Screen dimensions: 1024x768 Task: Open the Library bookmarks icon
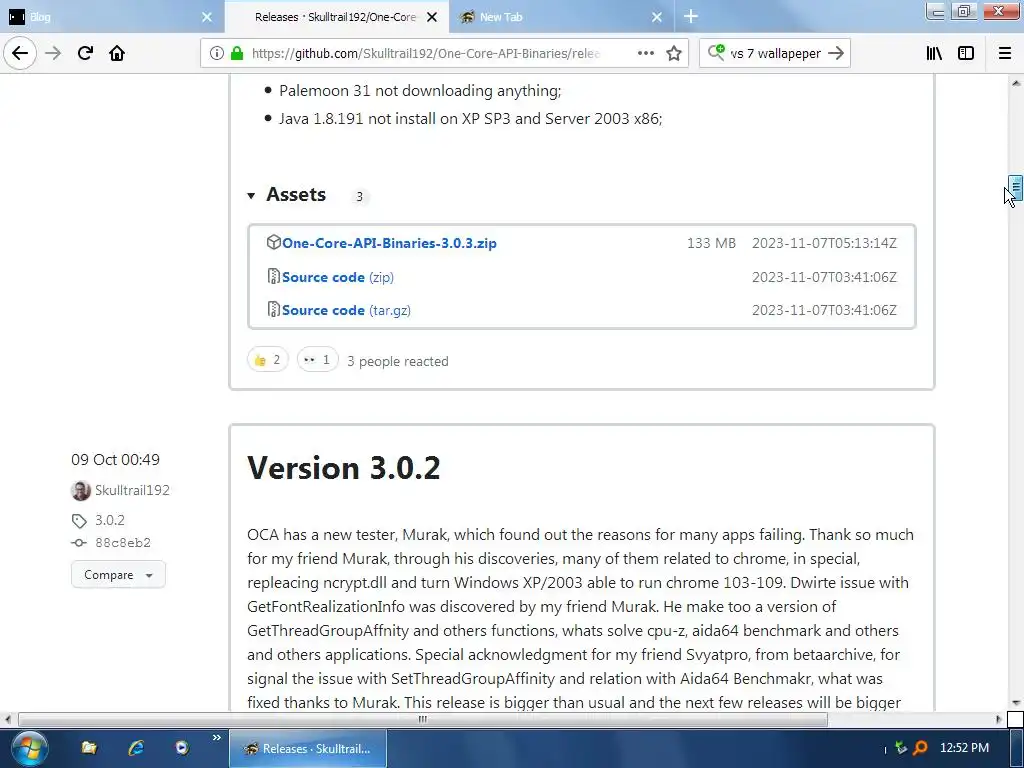click(x=934, y=54)
